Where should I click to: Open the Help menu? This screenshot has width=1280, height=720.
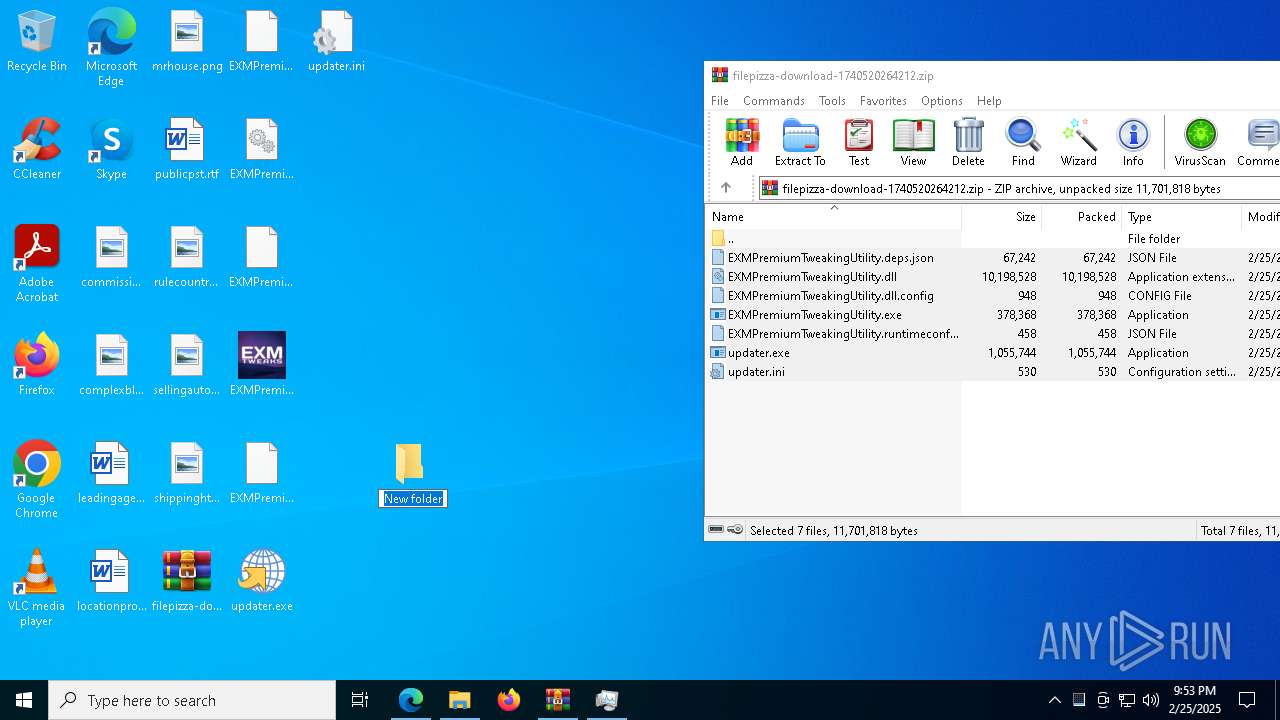pos(989,101)
